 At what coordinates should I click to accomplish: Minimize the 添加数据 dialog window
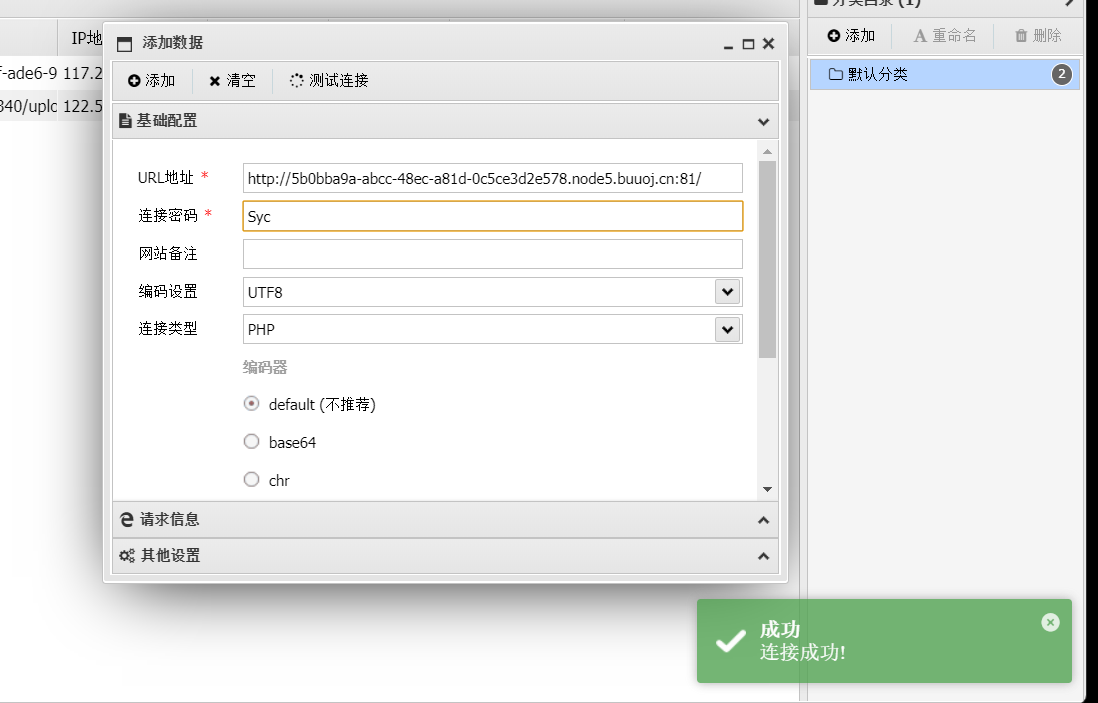point(729,44)
